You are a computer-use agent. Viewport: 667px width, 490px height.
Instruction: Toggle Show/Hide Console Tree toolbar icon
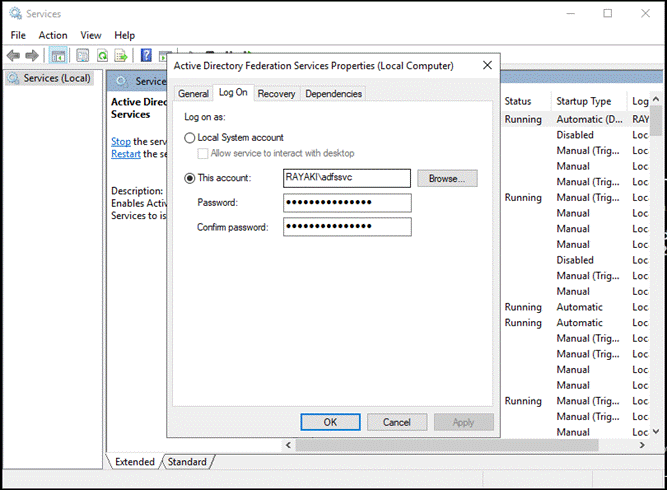tap(58, 55)
